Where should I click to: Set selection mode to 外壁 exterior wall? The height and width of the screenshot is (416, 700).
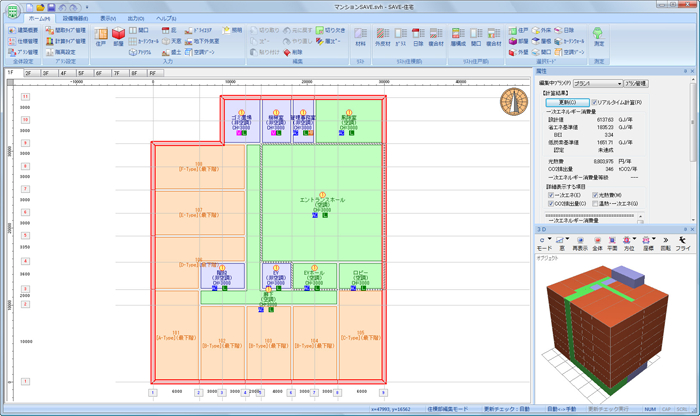518,52
